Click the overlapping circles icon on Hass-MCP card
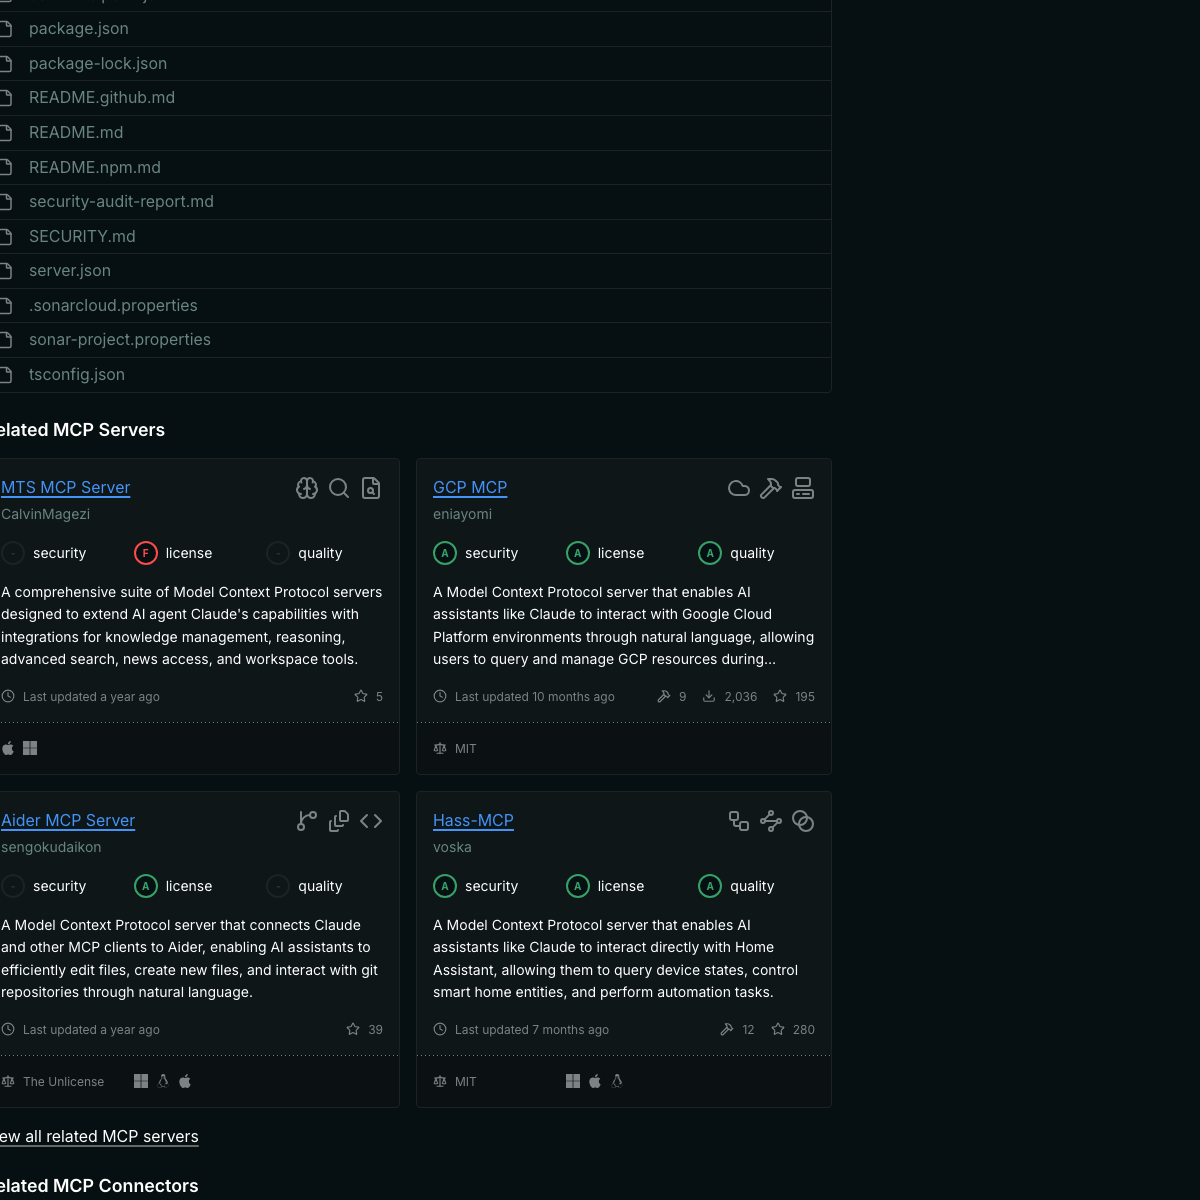This screenshot has width=1200, height=1200. click(x=803, y=821)
